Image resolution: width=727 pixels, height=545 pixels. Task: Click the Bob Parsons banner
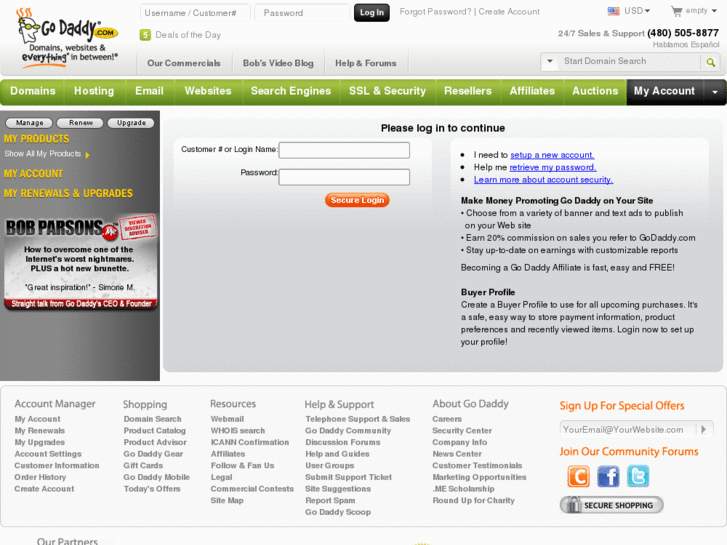(x=81, y=262)
